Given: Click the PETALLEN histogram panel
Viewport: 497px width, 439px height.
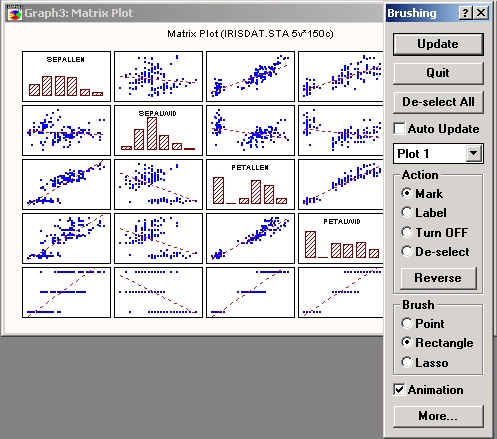Looking at the screenshot, I should coord(250,184).
